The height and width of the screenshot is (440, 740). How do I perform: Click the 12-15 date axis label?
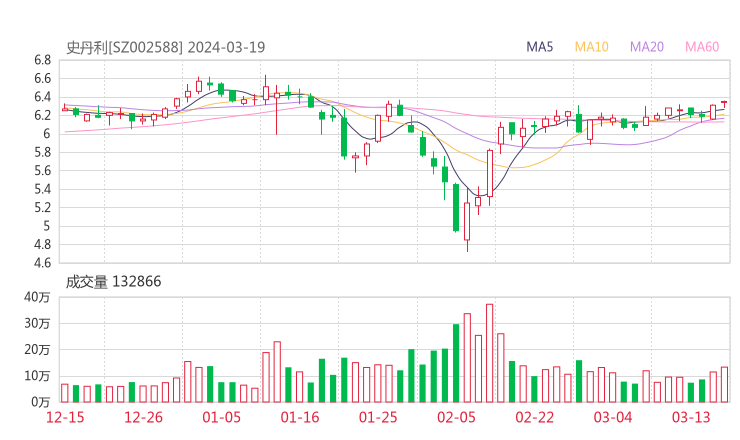[x=65, y=417]
